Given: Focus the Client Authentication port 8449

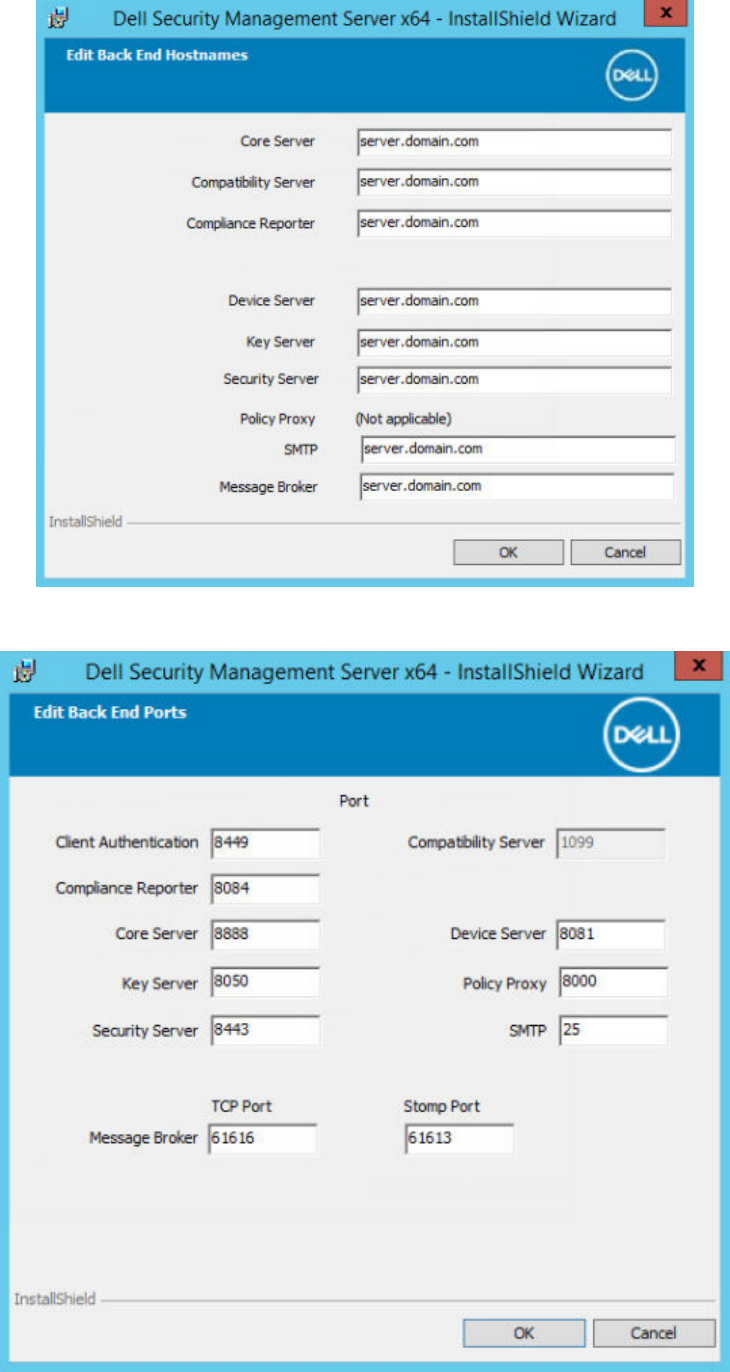Looking at the screenshot, I should [x=265, y=843].
